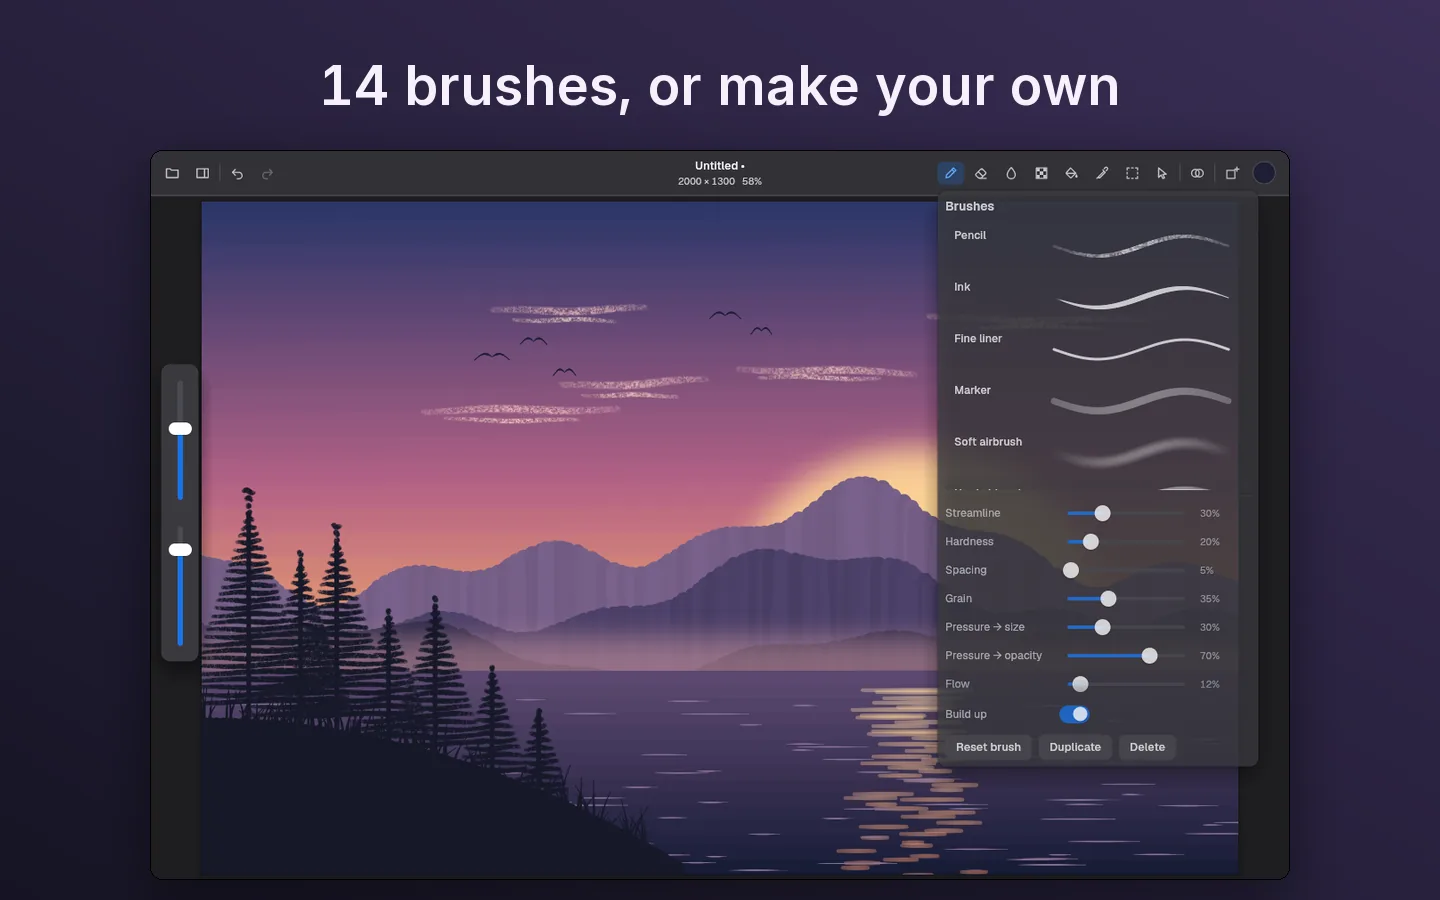Click the redo arrow
This screenshot has width=1440, height=900.
[267, 173]
